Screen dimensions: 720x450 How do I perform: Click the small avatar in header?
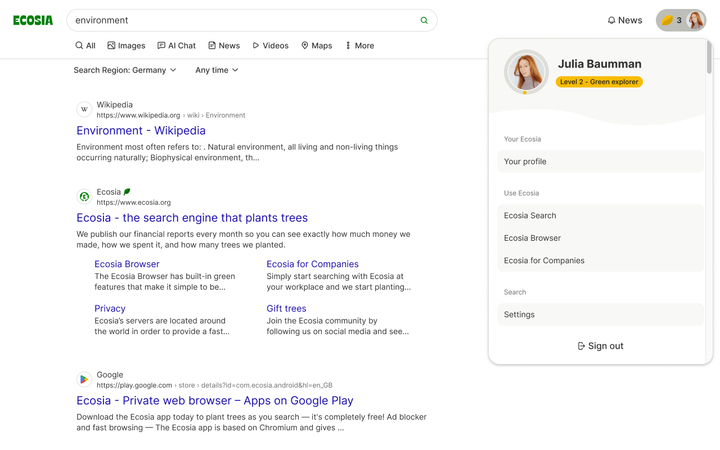coord(695,20)
